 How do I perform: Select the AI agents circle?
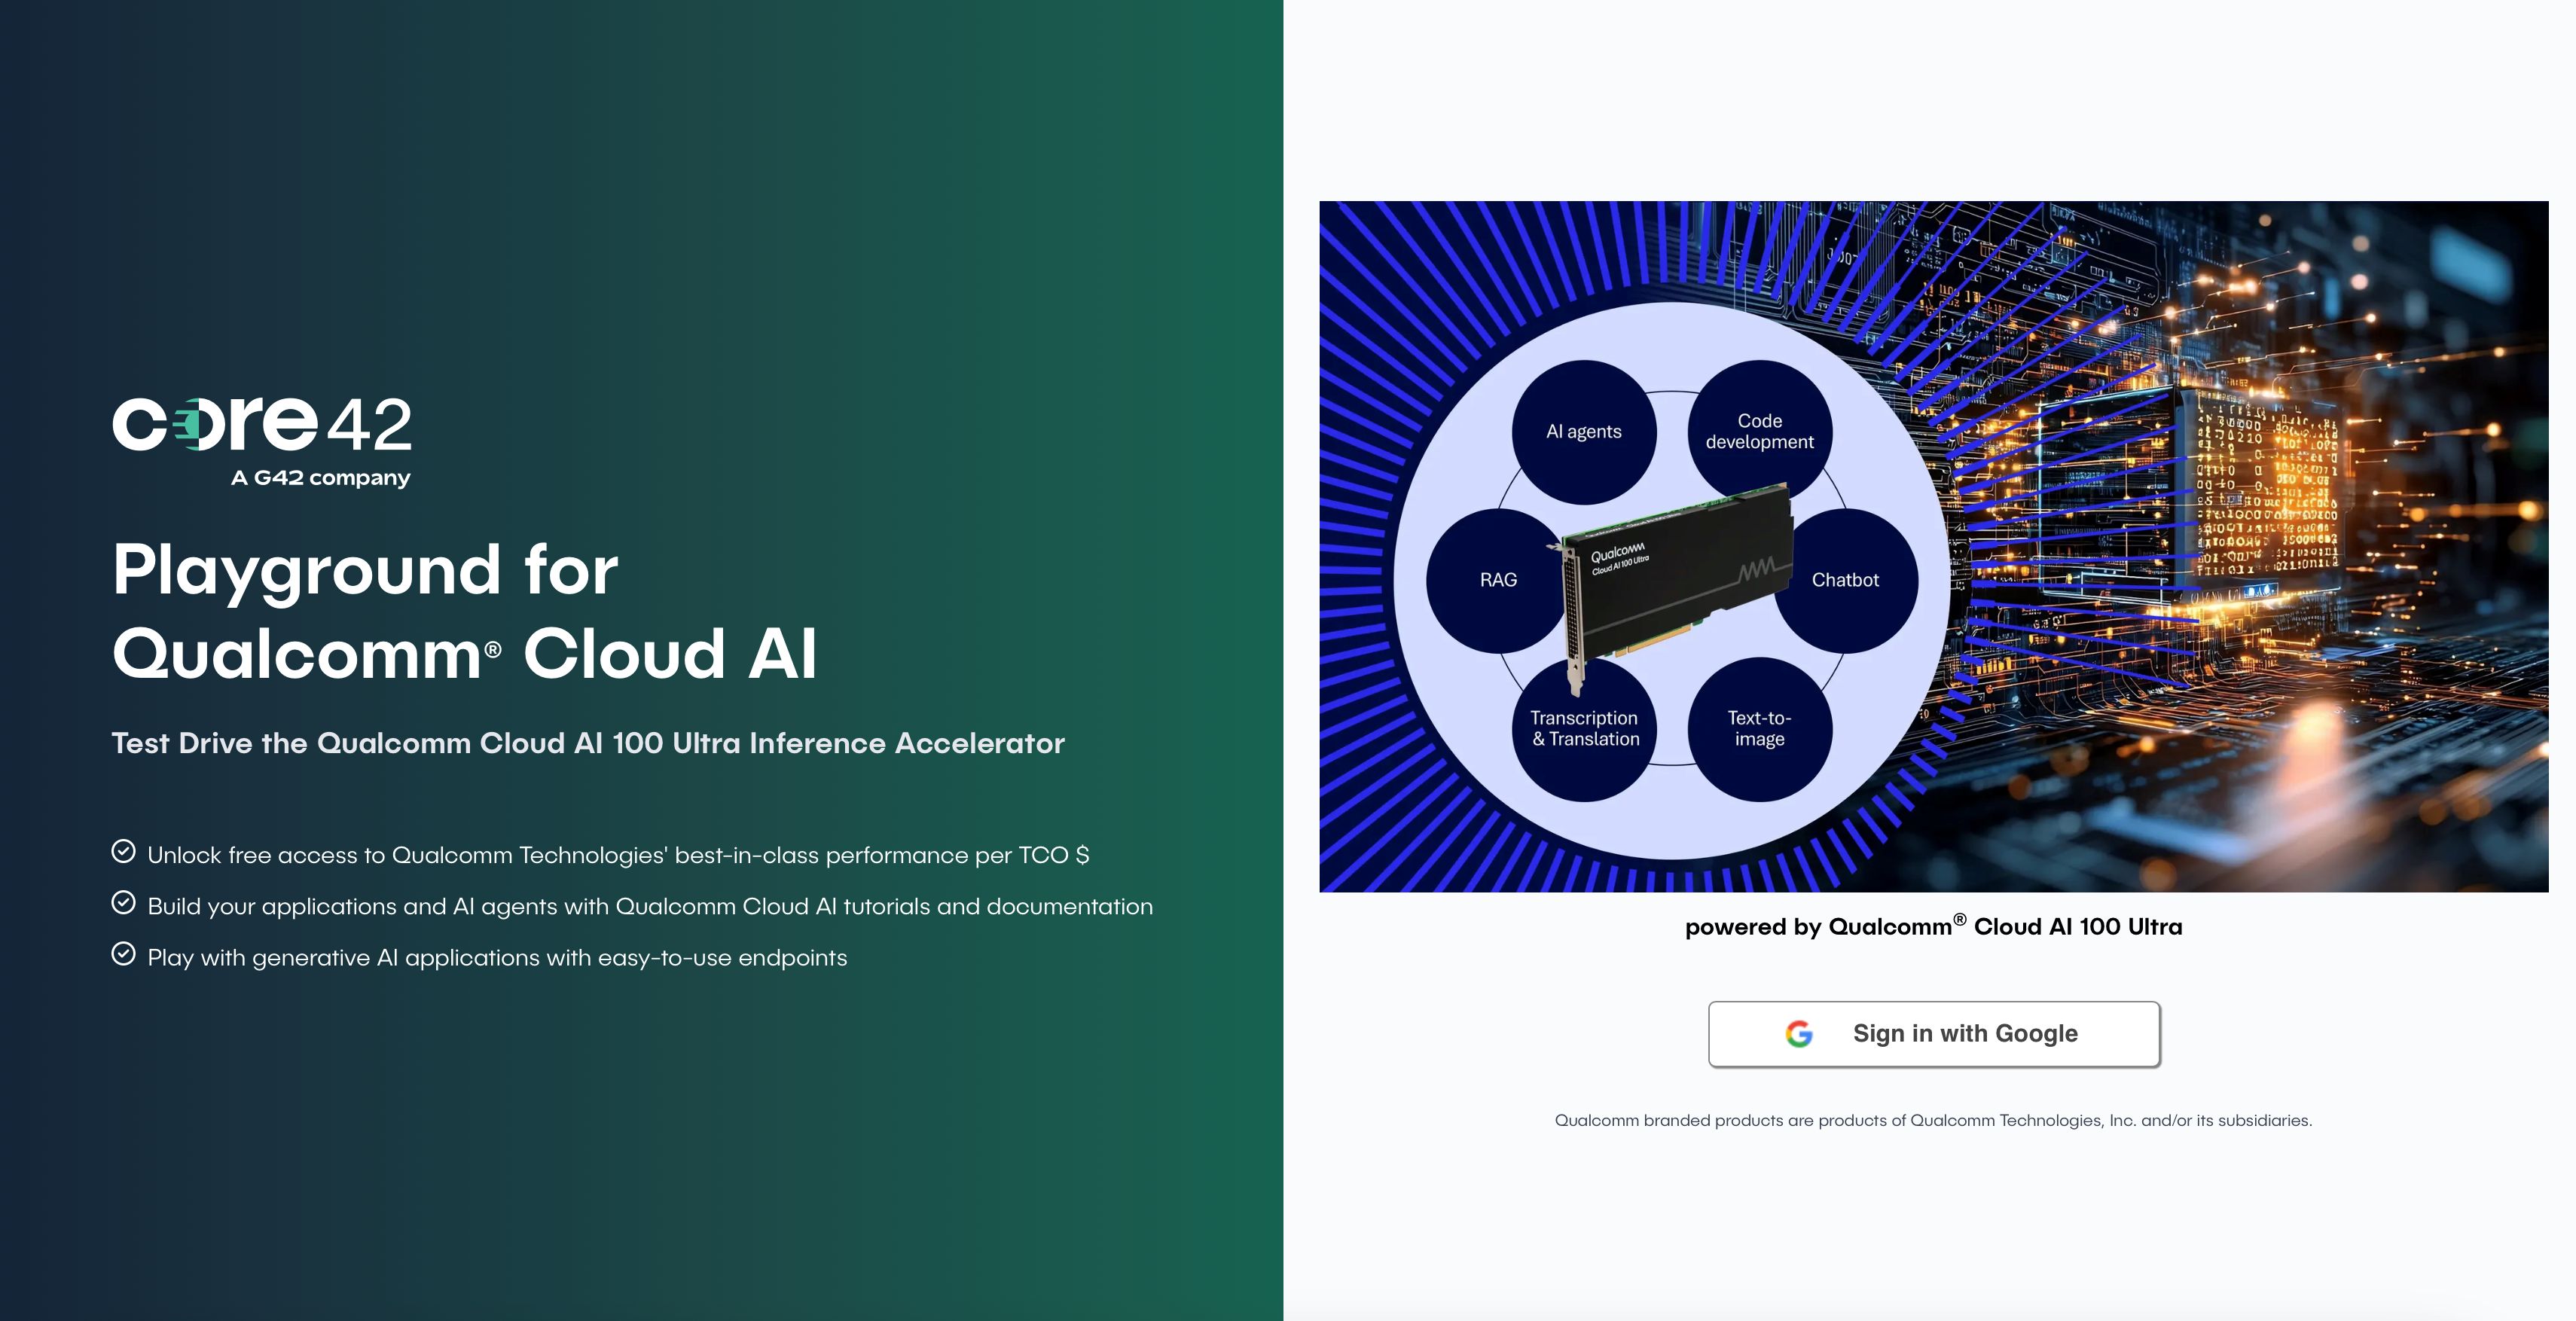[1584, 432]
